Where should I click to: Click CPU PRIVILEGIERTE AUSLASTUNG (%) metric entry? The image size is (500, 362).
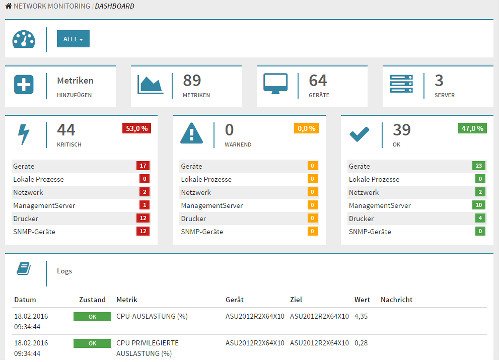tap(147, 348)
